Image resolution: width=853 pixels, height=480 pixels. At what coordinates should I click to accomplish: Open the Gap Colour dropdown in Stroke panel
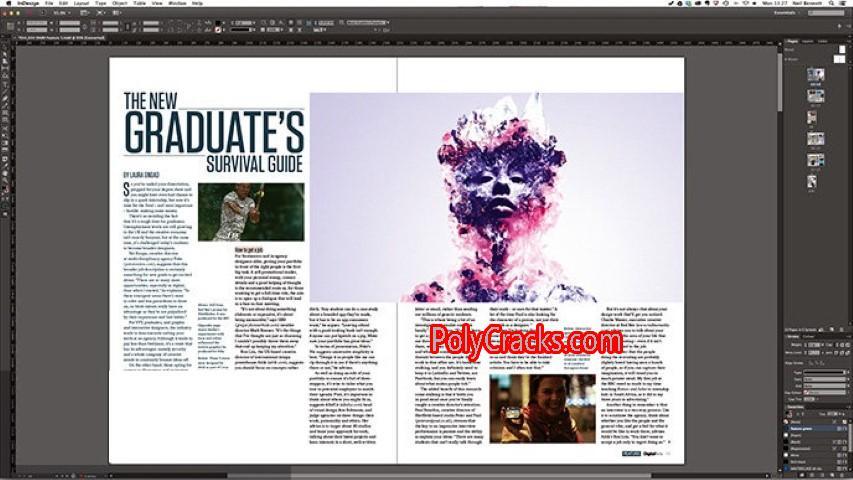[825, 392]
